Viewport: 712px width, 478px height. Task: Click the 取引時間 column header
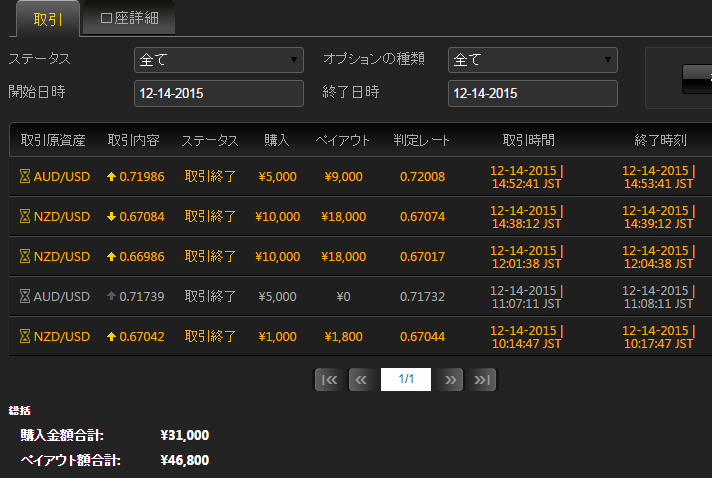(x=529, y=140)
